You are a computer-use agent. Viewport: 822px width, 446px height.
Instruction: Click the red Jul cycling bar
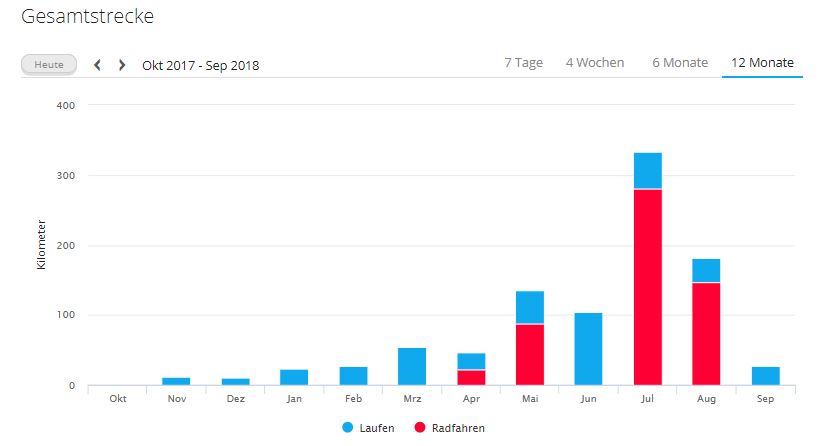(x=648, y=287)
